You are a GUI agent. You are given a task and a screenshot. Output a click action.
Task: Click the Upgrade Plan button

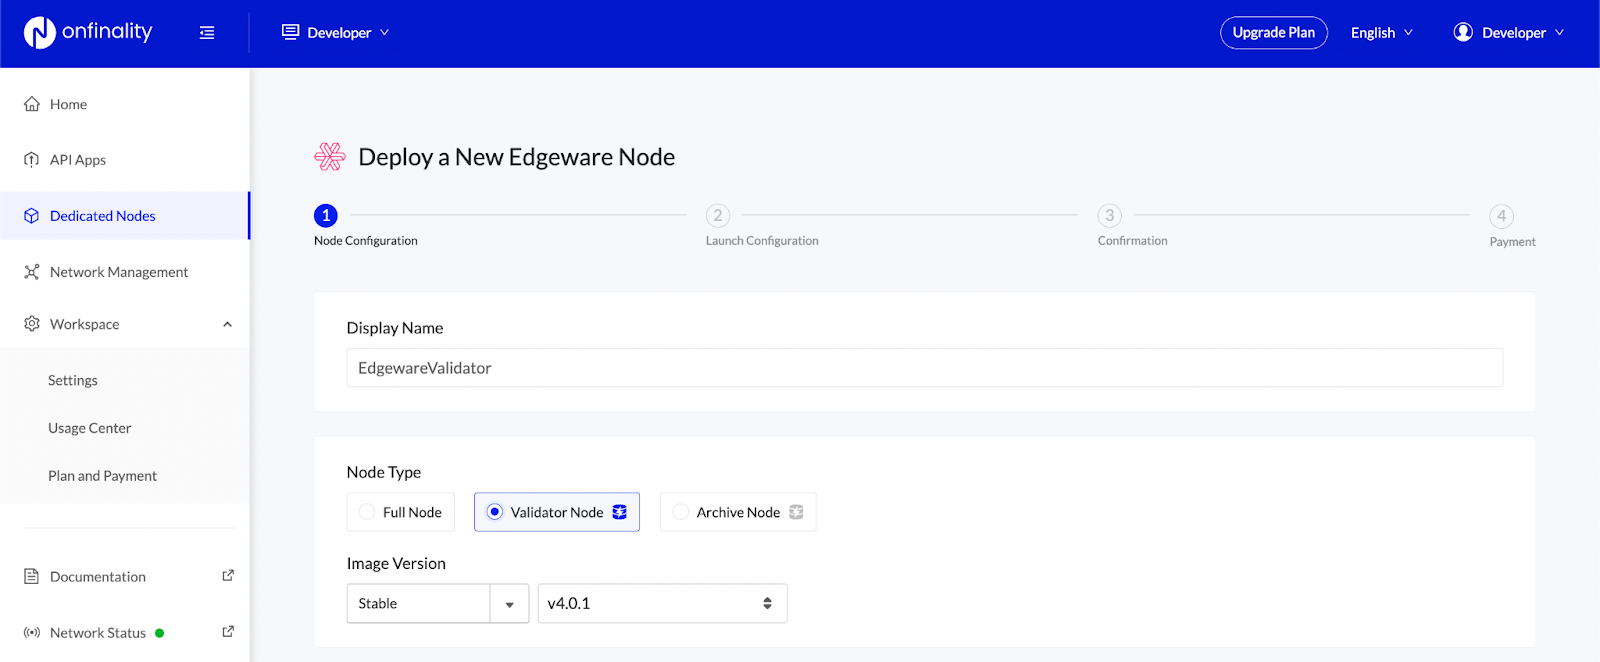(1274, 33)
